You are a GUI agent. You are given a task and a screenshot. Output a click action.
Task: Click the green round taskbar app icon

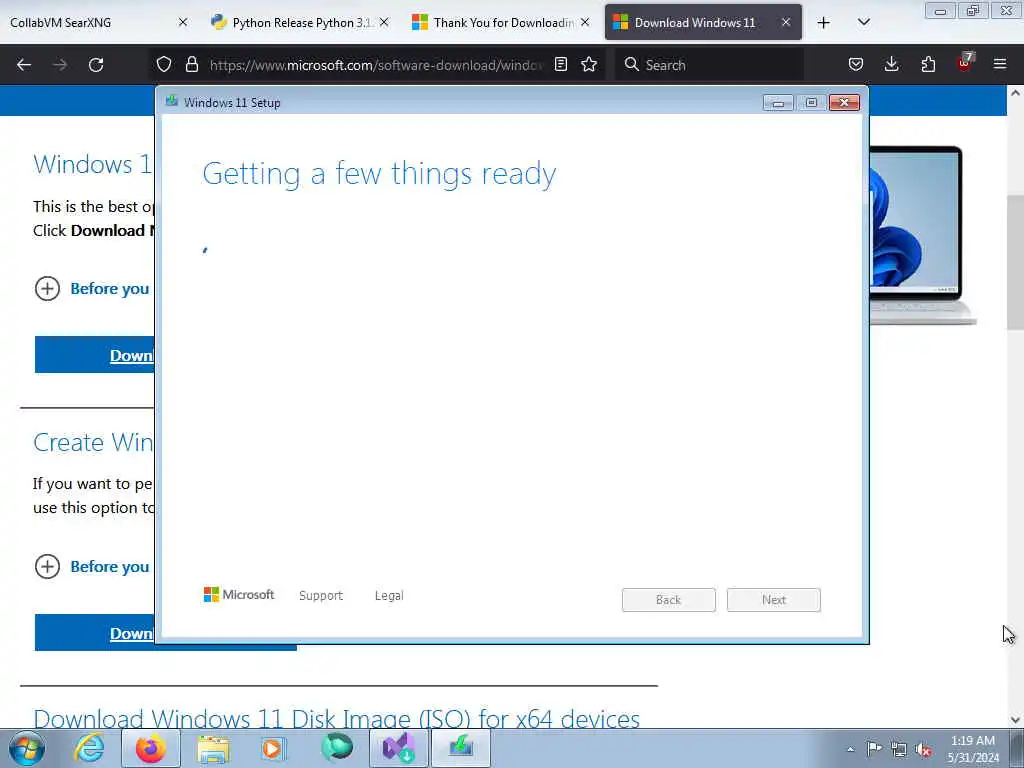337,747
